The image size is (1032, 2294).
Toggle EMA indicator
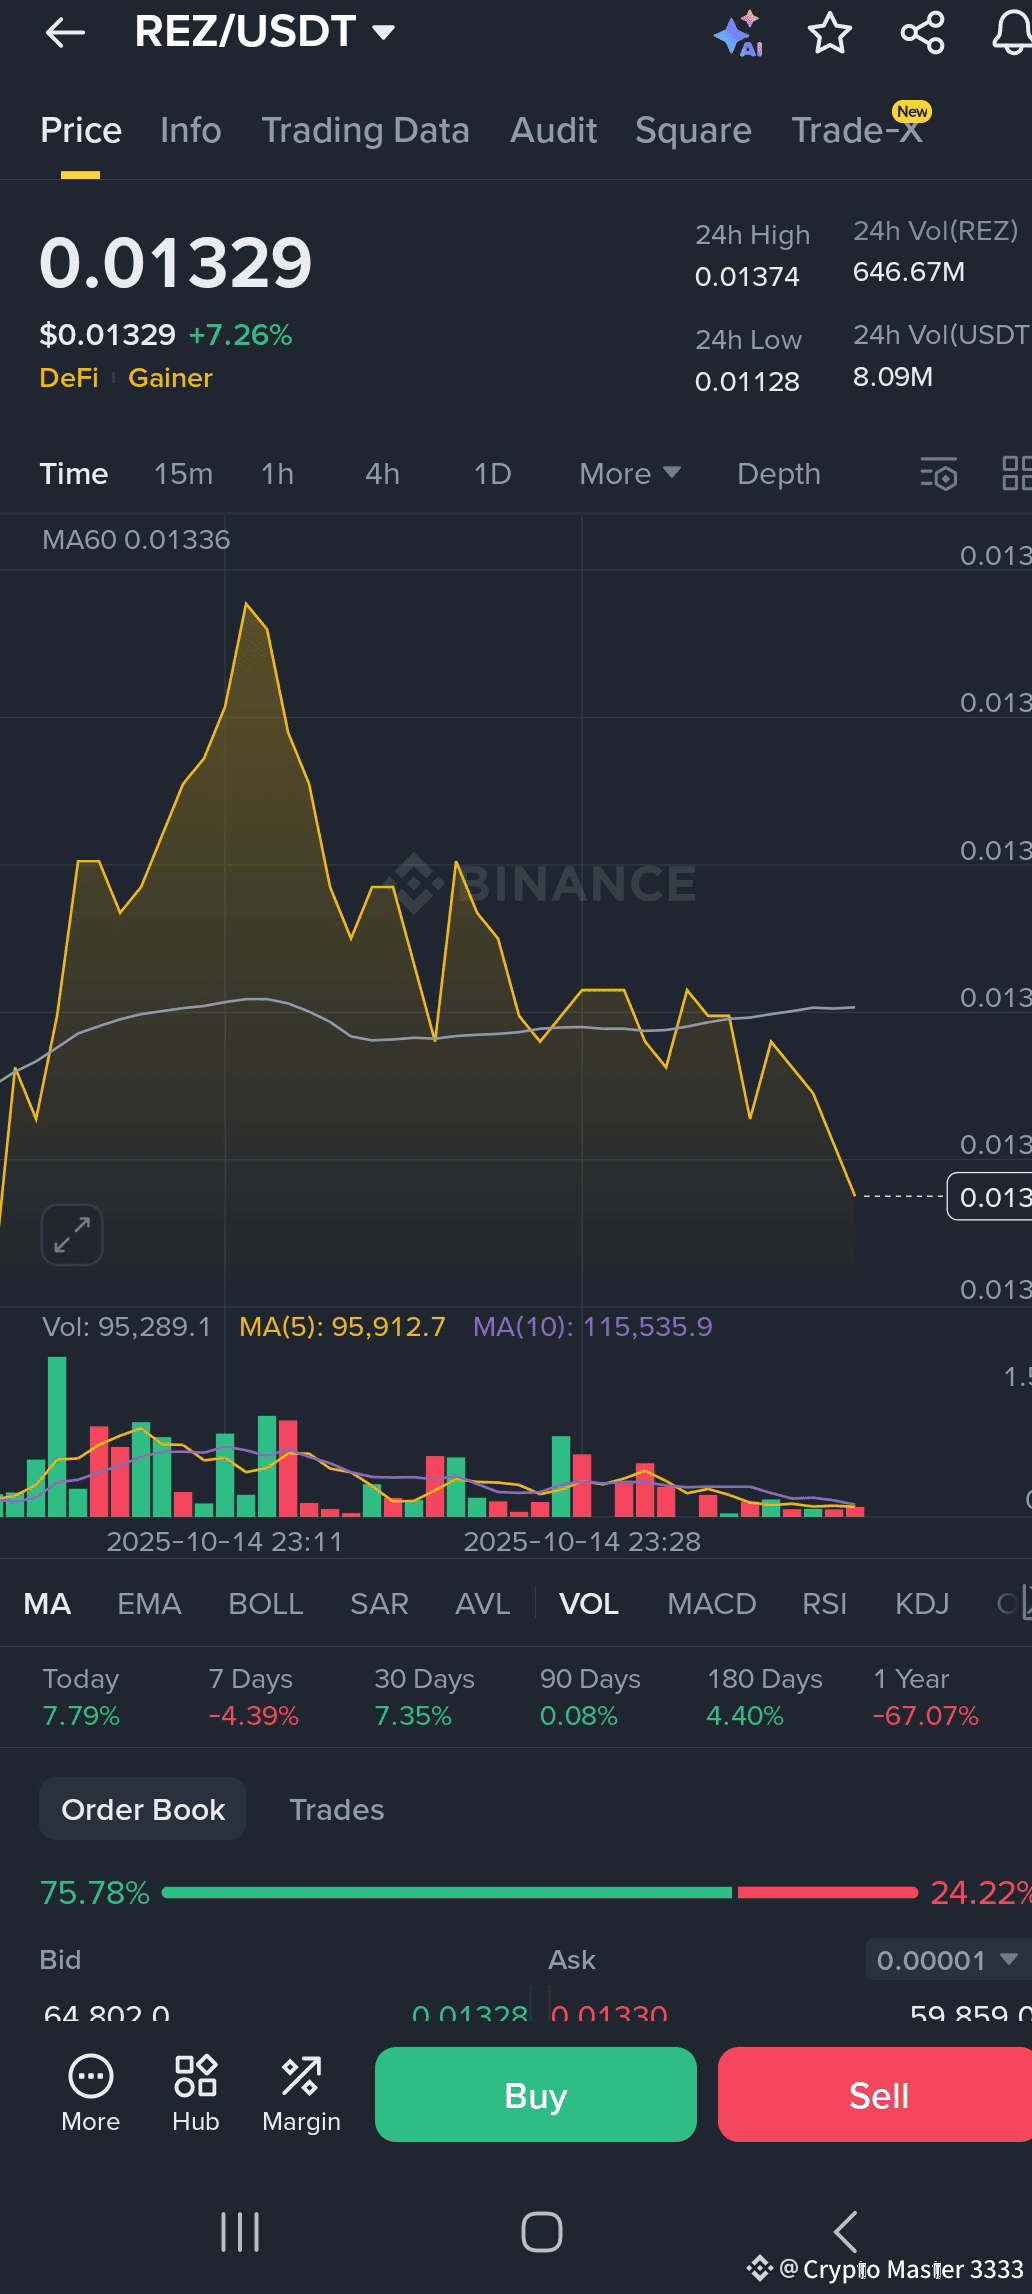[149, 1604]
